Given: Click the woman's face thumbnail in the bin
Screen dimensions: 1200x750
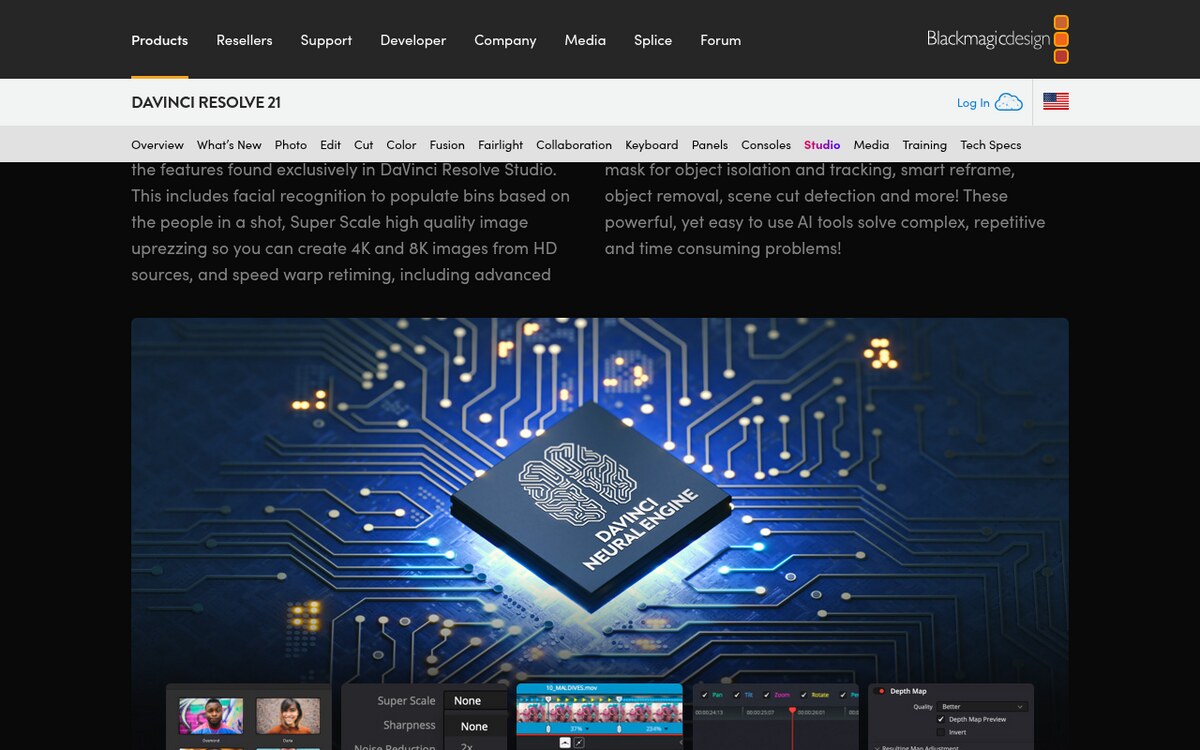Looking at the screenshot, I should click(288, 715).
